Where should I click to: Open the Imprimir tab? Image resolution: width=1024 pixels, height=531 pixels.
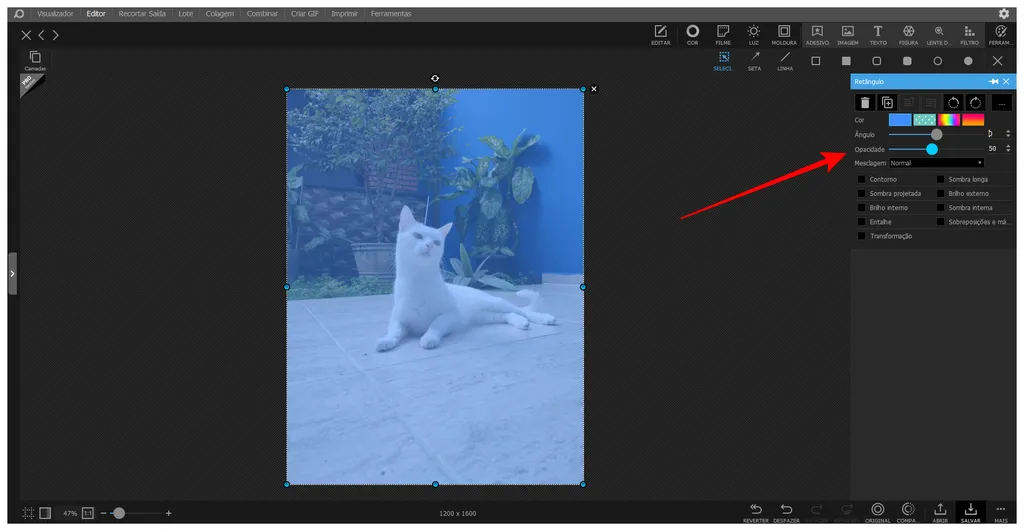coord(344,14)
